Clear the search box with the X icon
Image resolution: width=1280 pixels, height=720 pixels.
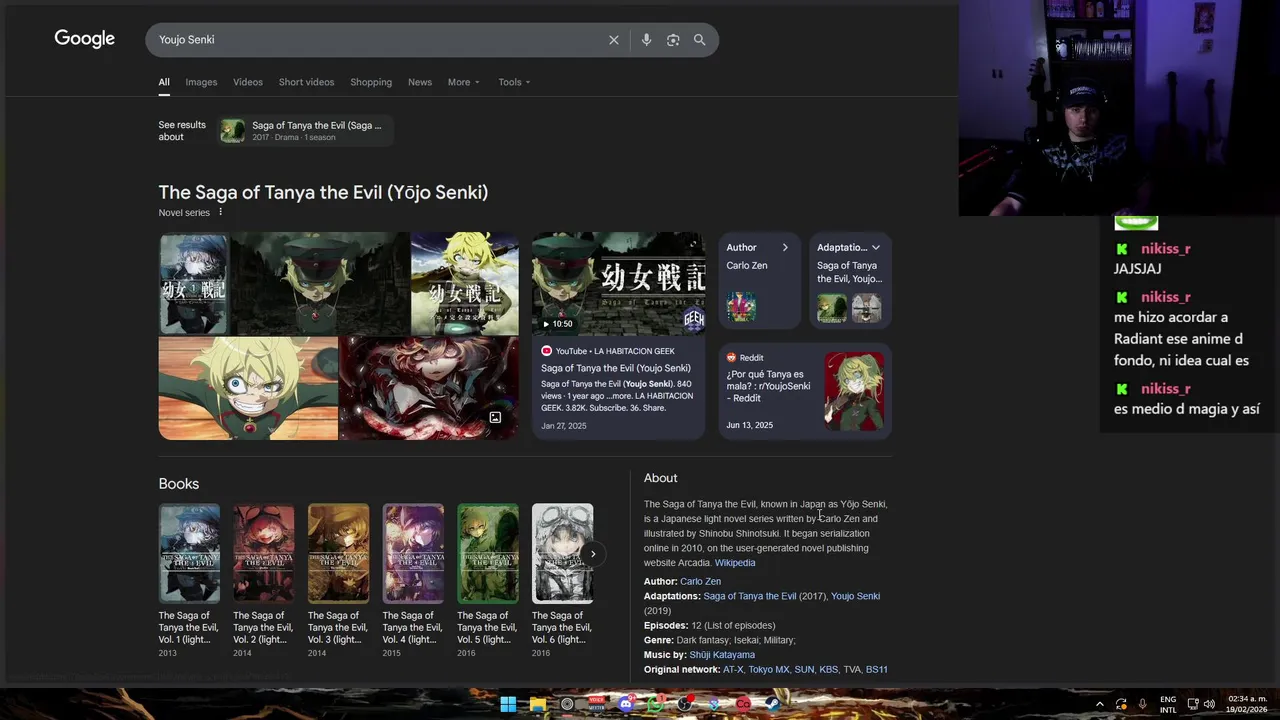(614, 40)
